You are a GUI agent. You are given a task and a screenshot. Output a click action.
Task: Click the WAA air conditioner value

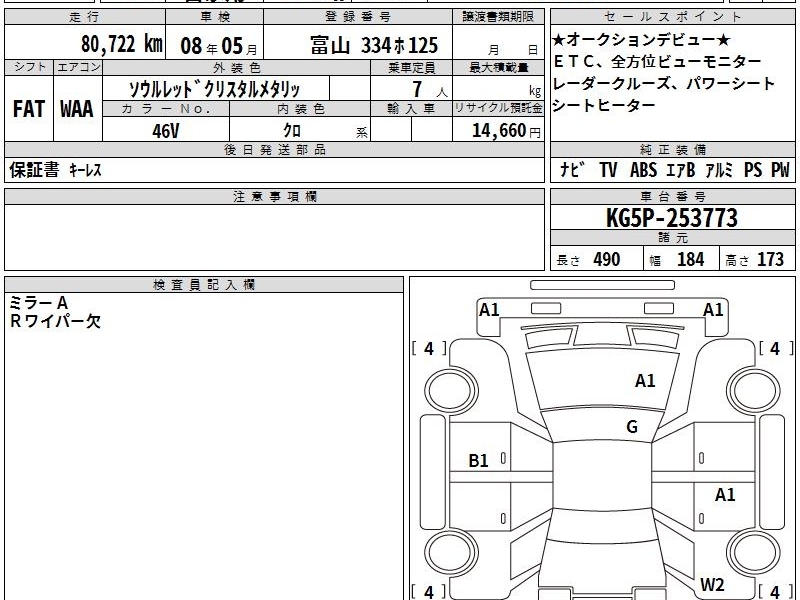[x=77, y=109]
